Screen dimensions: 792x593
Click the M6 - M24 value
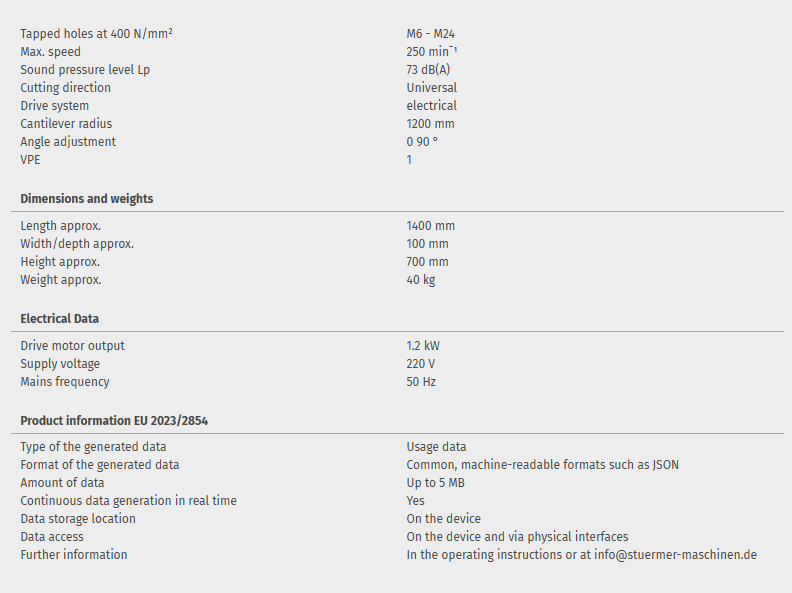431,34
